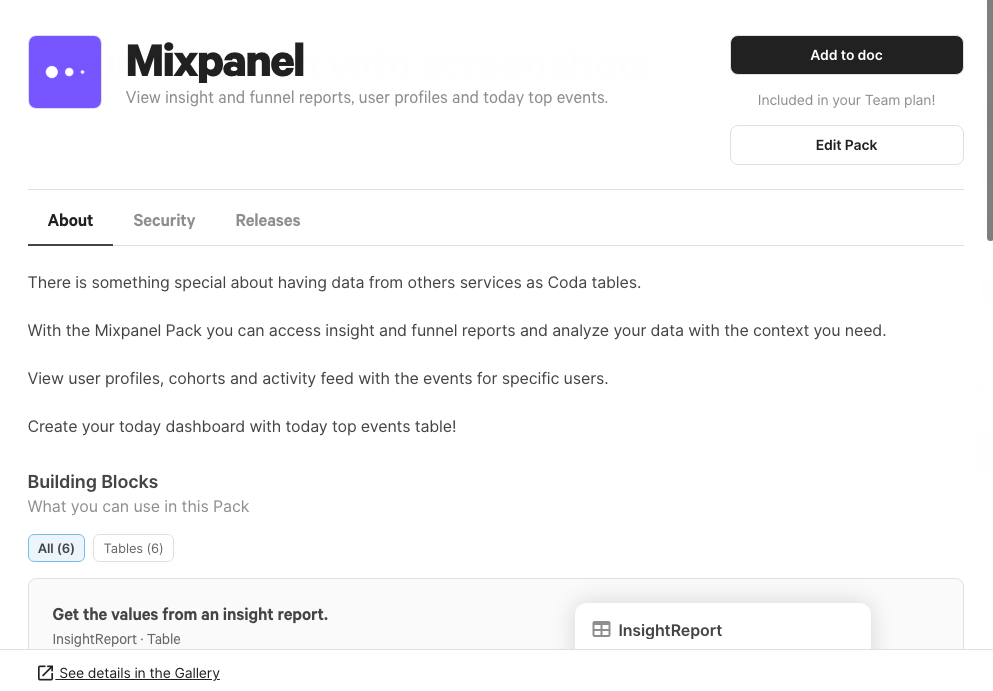Click the pack description under the Mixpanel title
Image resolution: width=993 pixels, height=691 pixels.
pyautogui.click(x=367, y=98)
